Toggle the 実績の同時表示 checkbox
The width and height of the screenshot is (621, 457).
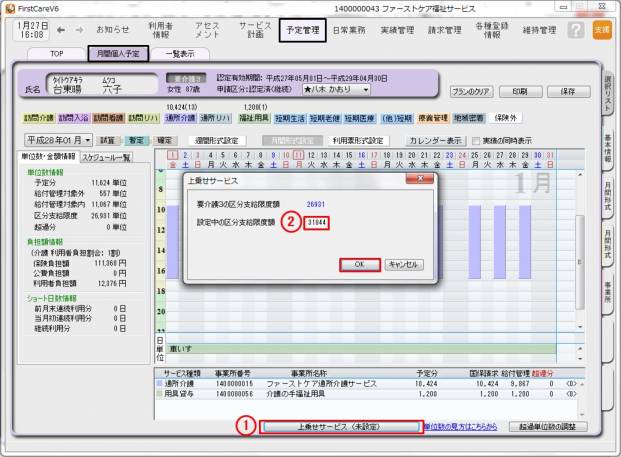click(476, 140)
